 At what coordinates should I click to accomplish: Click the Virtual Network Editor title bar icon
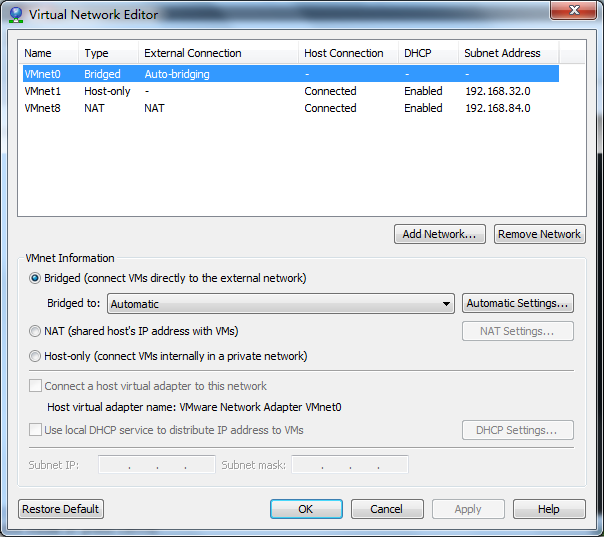point(16,15)
